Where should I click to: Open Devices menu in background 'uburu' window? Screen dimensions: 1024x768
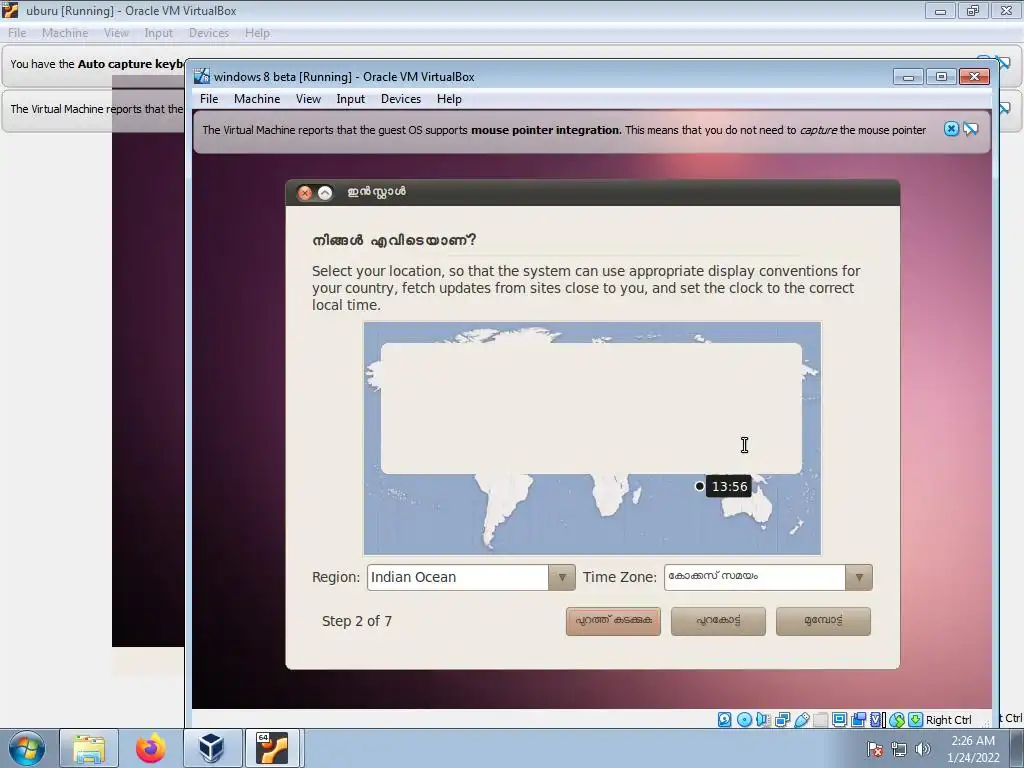[209, 33]
